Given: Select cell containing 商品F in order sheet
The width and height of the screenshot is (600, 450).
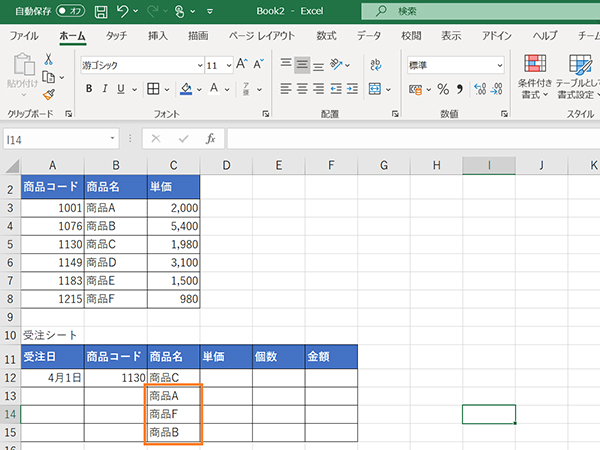Looking at the screenshot, I should [172, 414].
